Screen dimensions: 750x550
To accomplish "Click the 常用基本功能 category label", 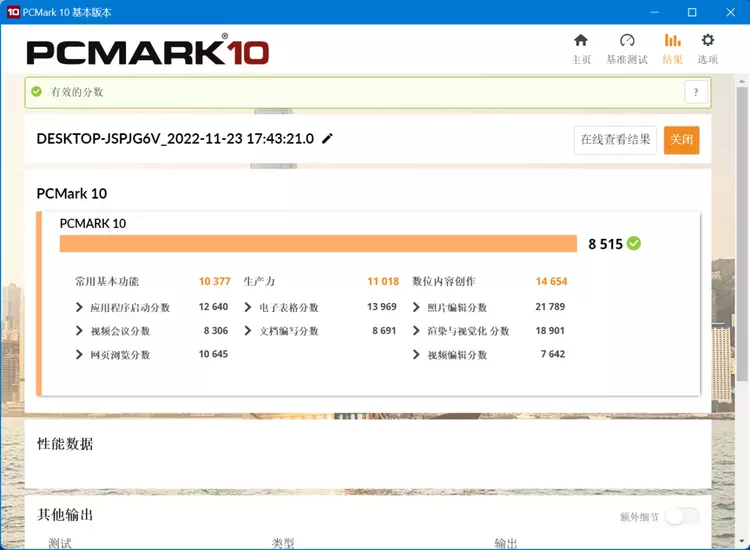I will pos(107,281).
